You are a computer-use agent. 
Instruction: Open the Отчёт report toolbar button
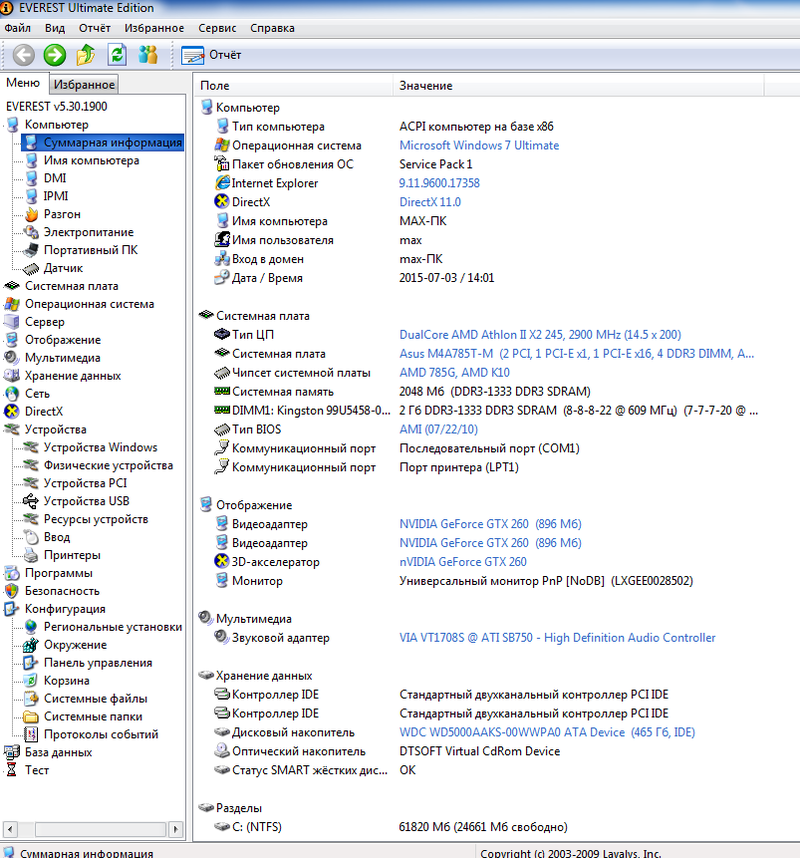point(212,55)
